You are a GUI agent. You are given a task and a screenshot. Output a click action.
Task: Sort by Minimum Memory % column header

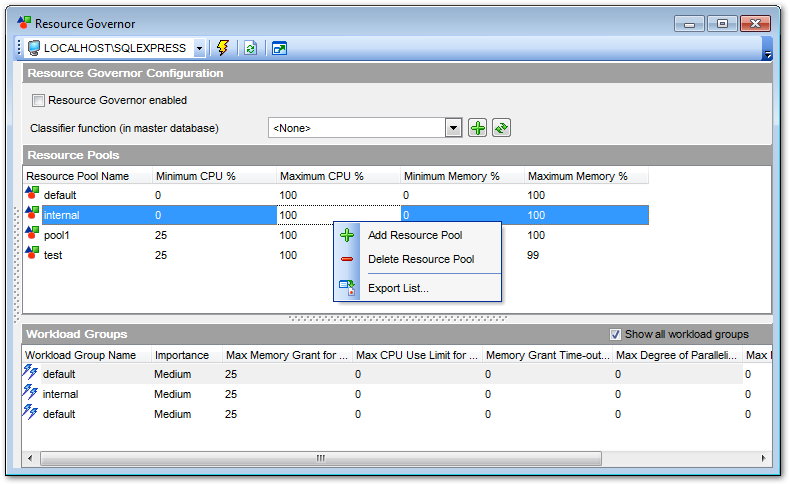point(462,176)
